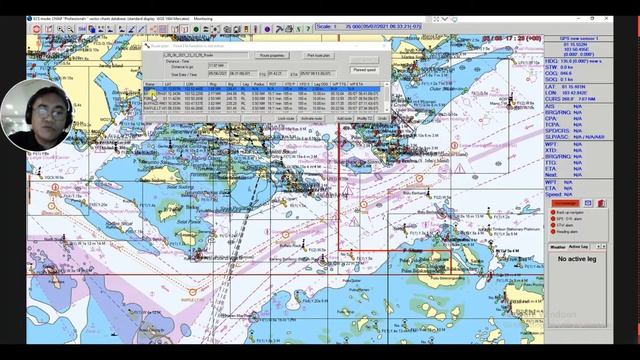
Task: Click the center-on-ship target toolbar icon
Action: click(215, 29)
